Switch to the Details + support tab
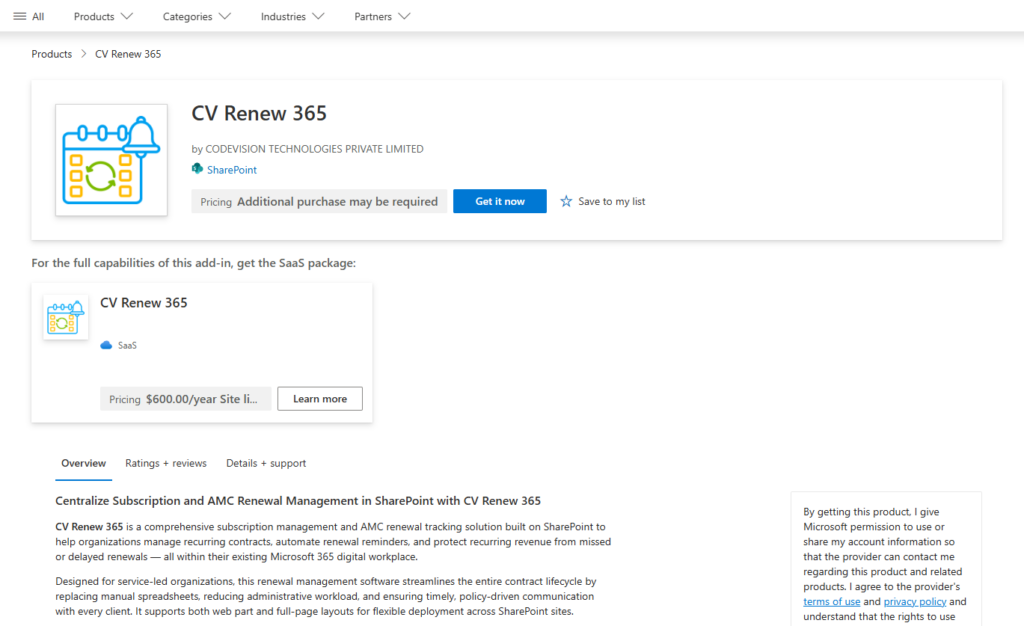 point(266,463)
